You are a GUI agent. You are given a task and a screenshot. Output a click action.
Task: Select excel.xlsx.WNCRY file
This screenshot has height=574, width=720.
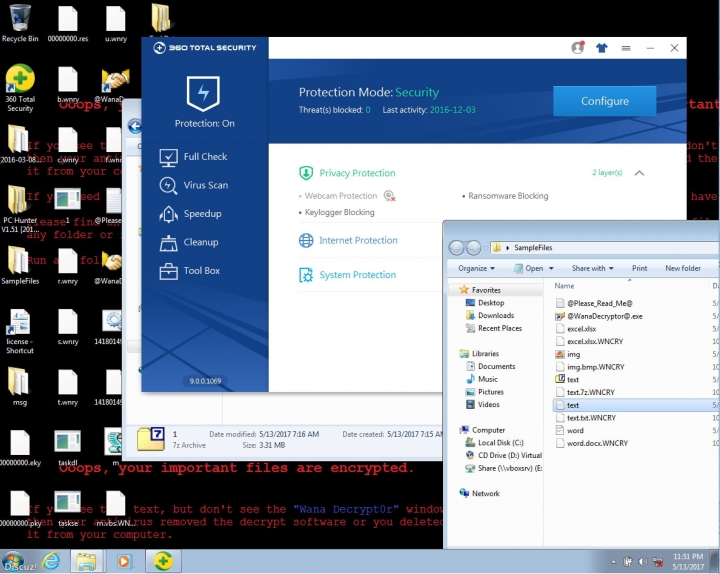[595, 342]
